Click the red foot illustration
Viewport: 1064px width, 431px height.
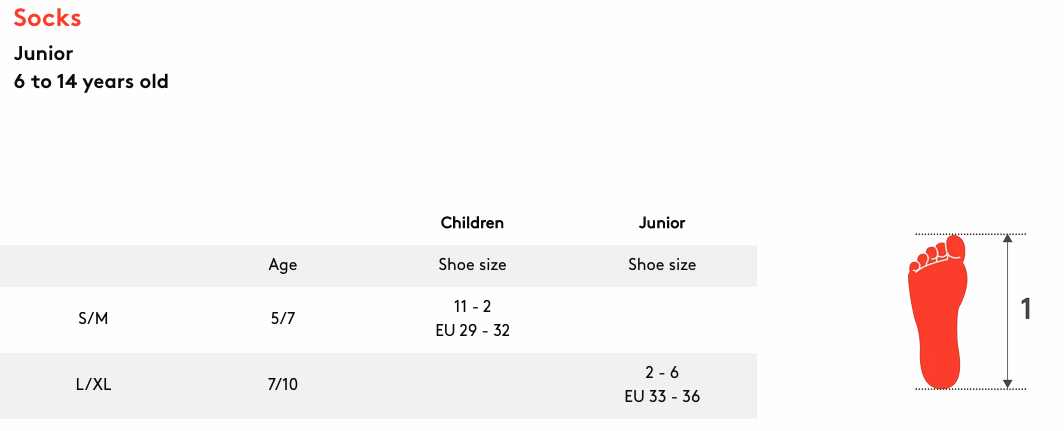[937, 312]
